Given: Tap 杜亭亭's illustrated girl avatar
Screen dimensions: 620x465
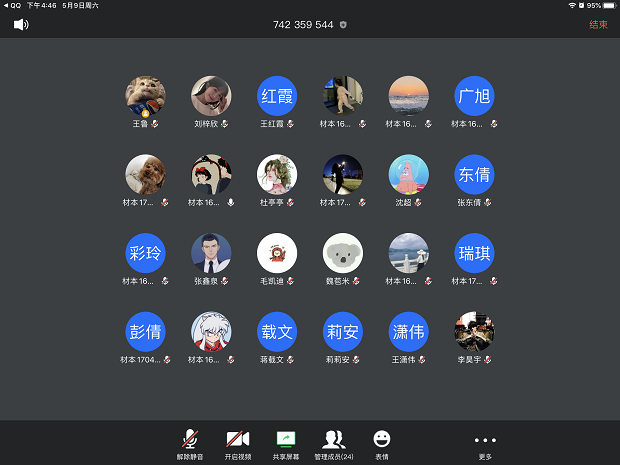Looking at the screenshot, I should tap(277, 174).
